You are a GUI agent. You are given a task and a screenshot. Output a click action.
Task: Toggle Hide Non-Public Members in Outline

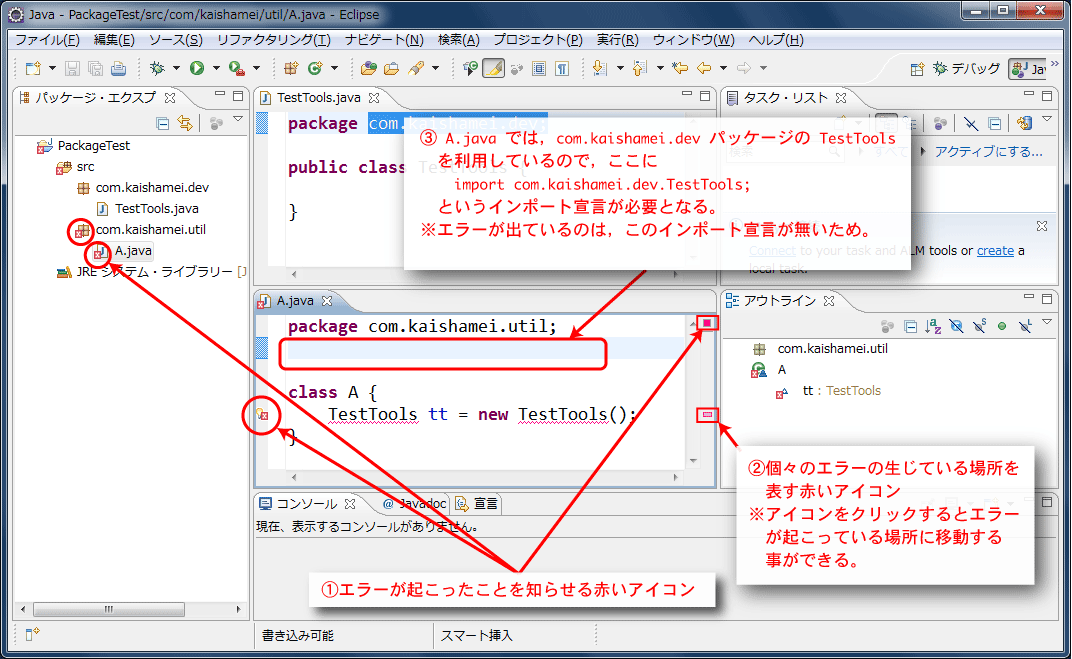(1002, 327)
